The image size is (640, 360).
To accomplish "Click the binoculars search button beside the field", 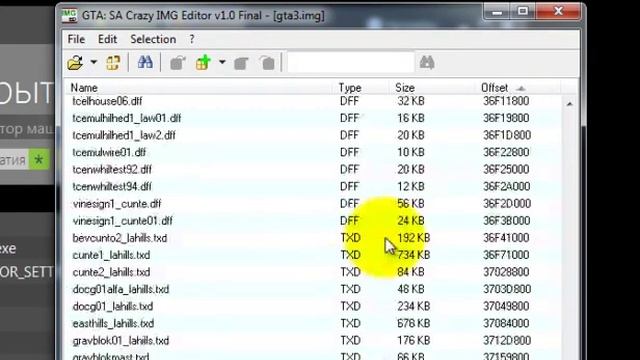I will [x=427, y=62].
